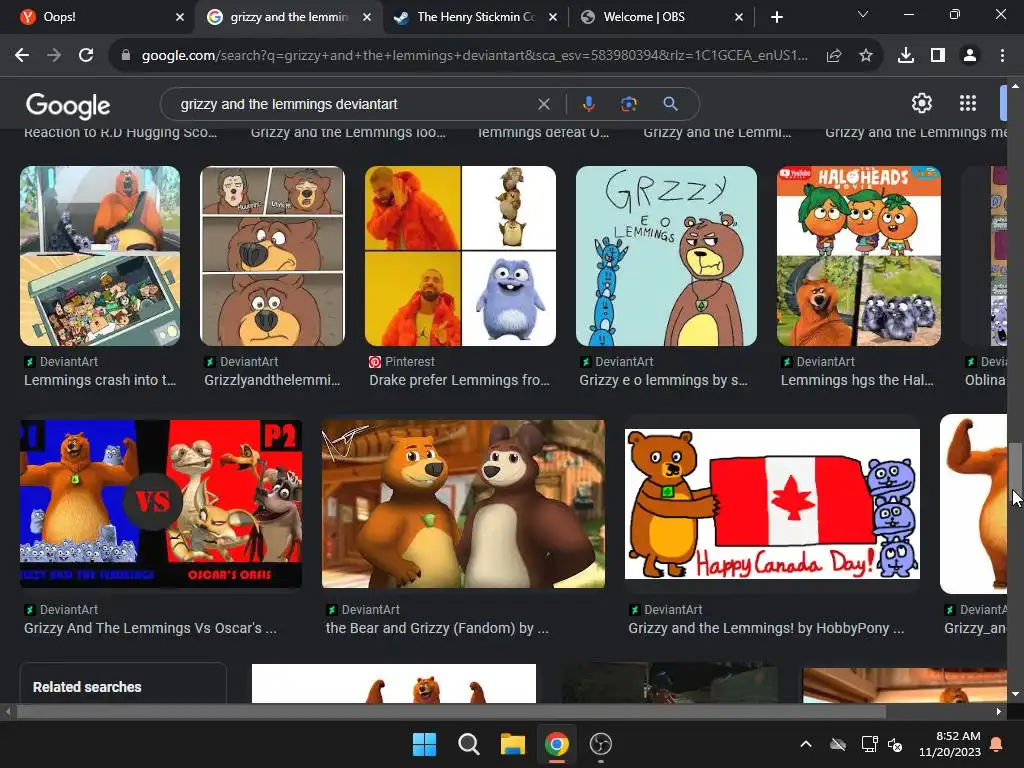The image size is (1024, 768).
Task: Open OBS Studio from taskbar
Action: [x=600, y=744]
